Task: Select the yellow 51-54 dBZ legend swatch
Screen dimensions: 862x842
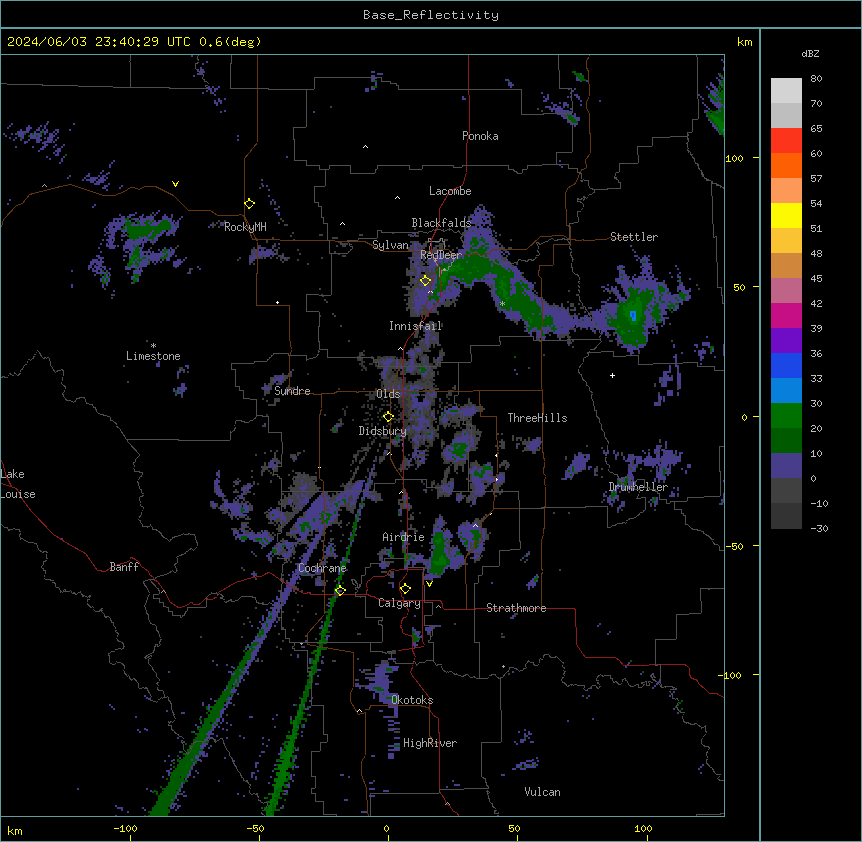Action: [786, 215]
